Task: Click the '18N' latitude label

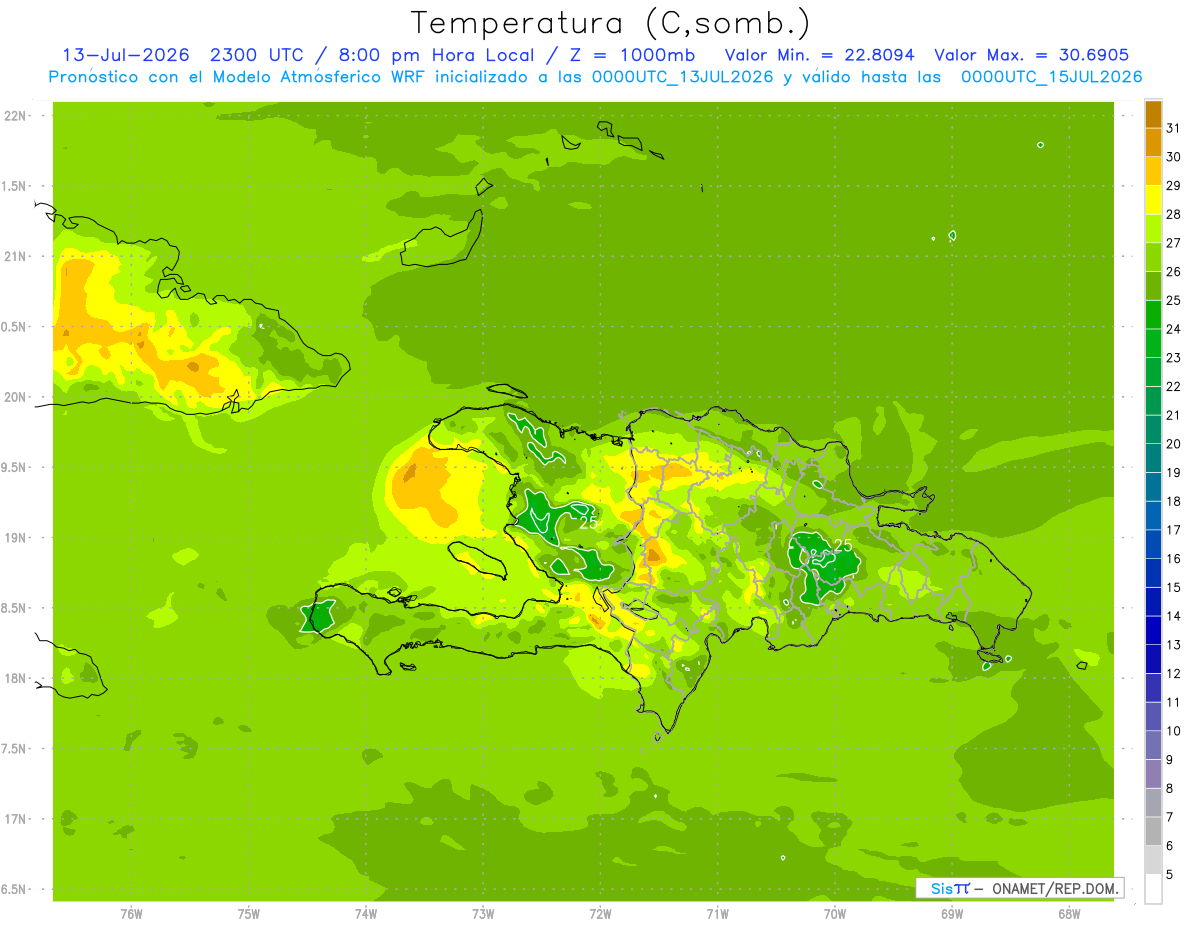Action: coord(17,679)
